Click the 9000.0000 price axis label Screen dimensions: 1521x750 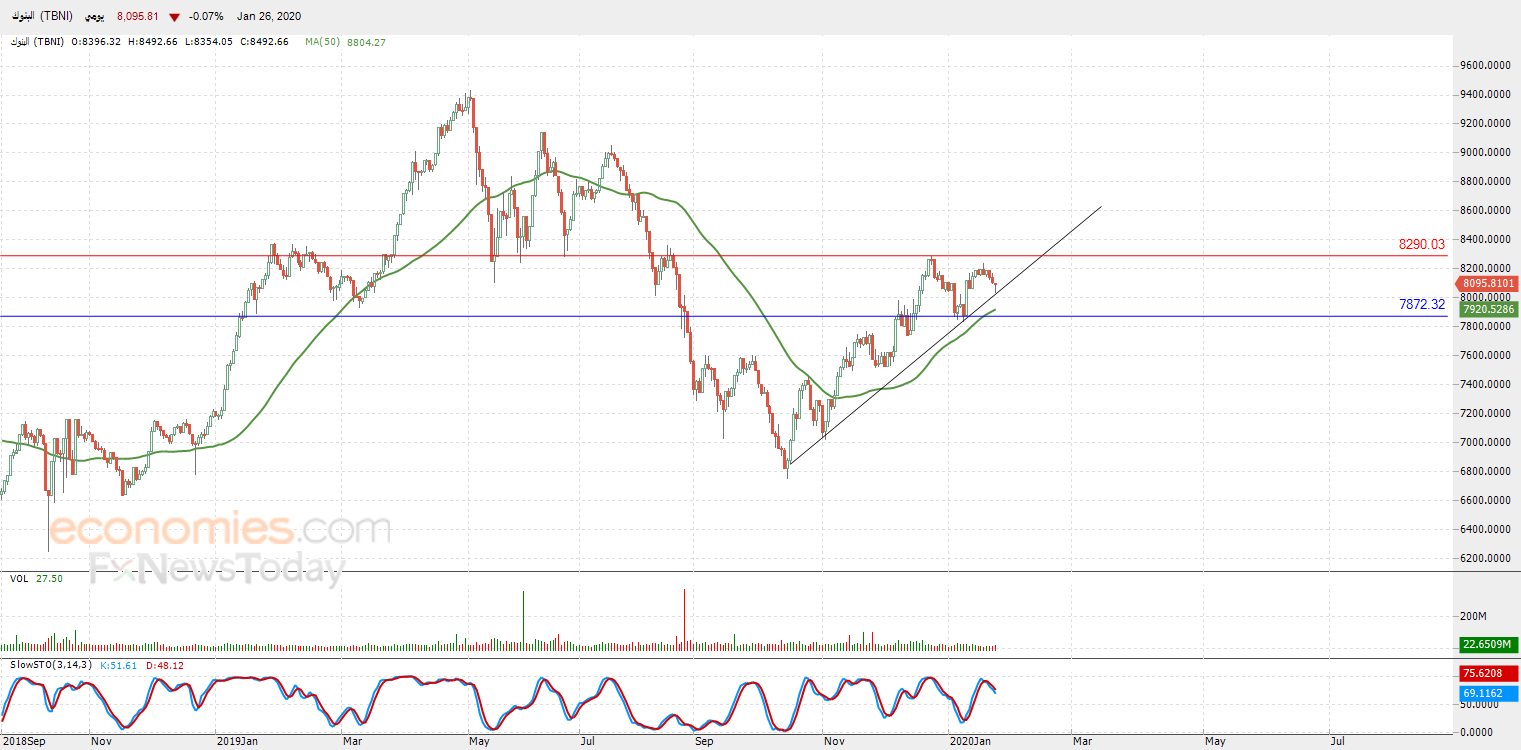coord(1484,153)
